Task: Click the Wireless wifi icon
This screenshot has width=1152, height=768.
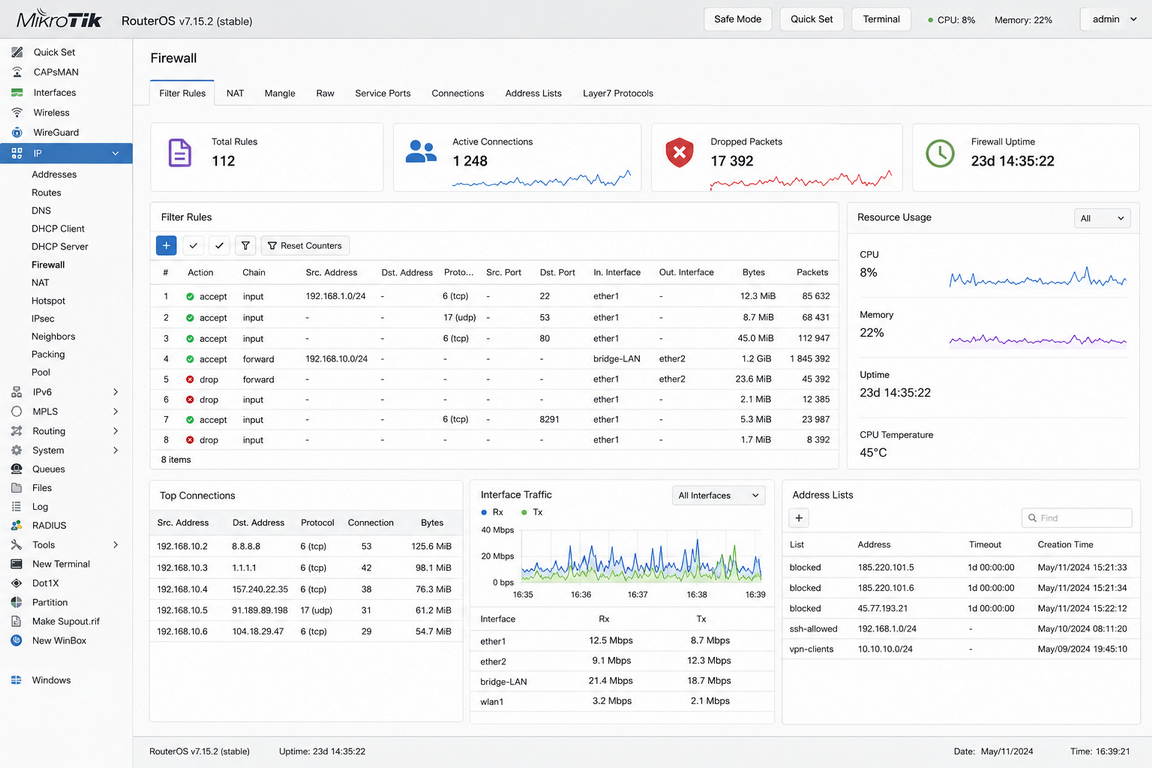Action: [x=17, y=112]
